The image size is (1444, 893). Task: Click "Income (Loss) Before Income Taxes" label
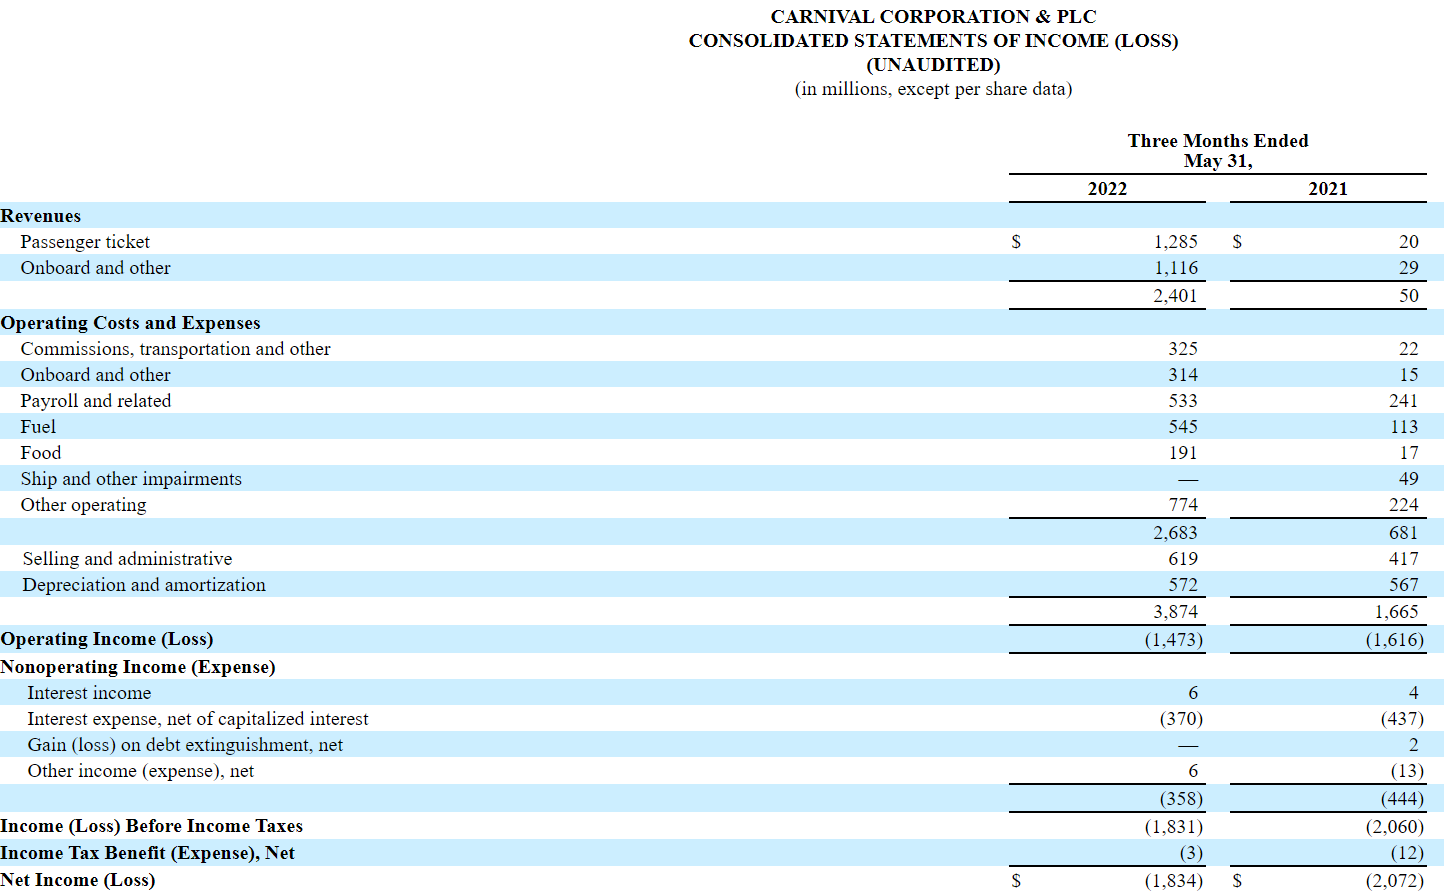[151, 826]
